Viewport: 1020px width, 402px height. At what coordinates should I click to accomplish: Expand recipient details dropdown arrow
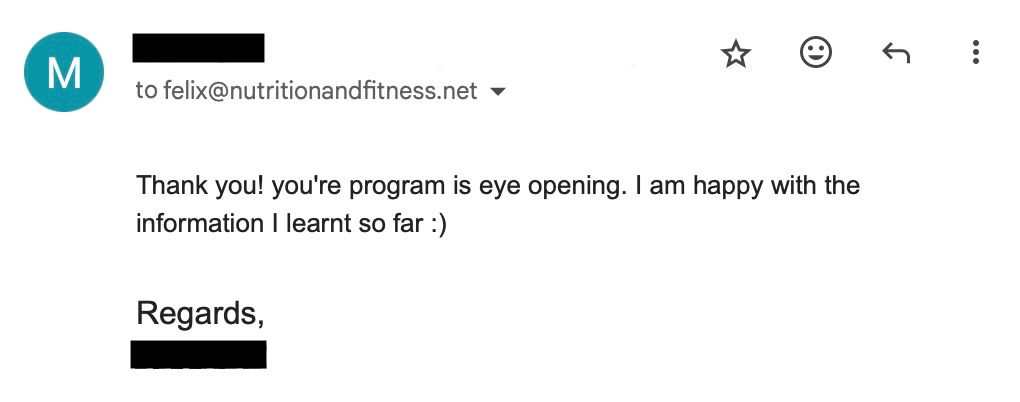[497, 92]
